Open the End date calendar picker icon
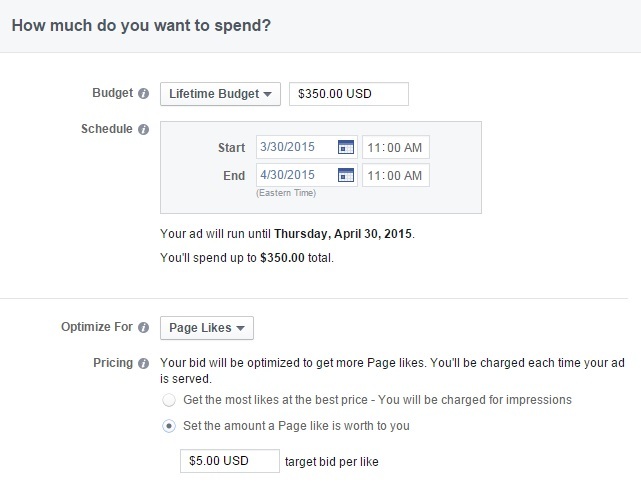The image size is (641, 488). click(346, 176)
